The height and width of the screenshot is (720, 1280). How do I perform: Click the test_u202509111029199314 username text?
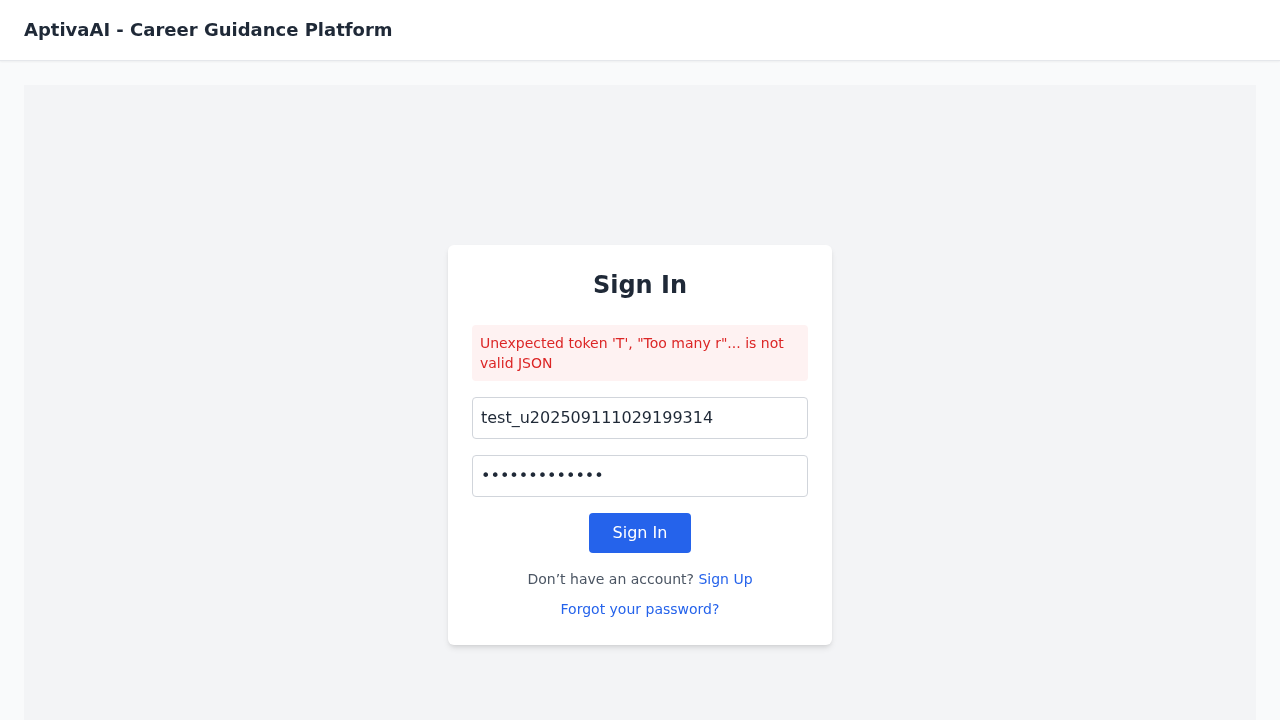coord(597,418)
